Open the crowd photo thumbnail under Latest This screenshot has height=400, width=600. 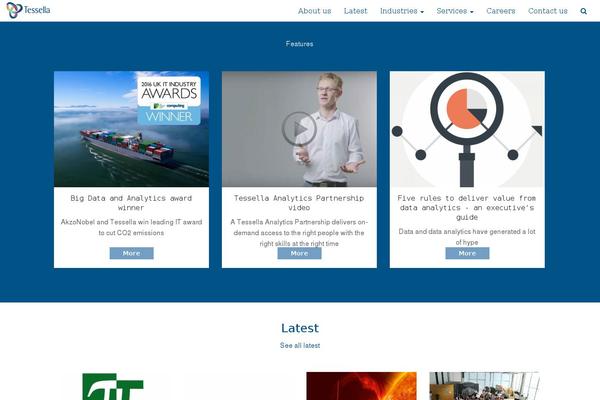[x=484, y=386]
